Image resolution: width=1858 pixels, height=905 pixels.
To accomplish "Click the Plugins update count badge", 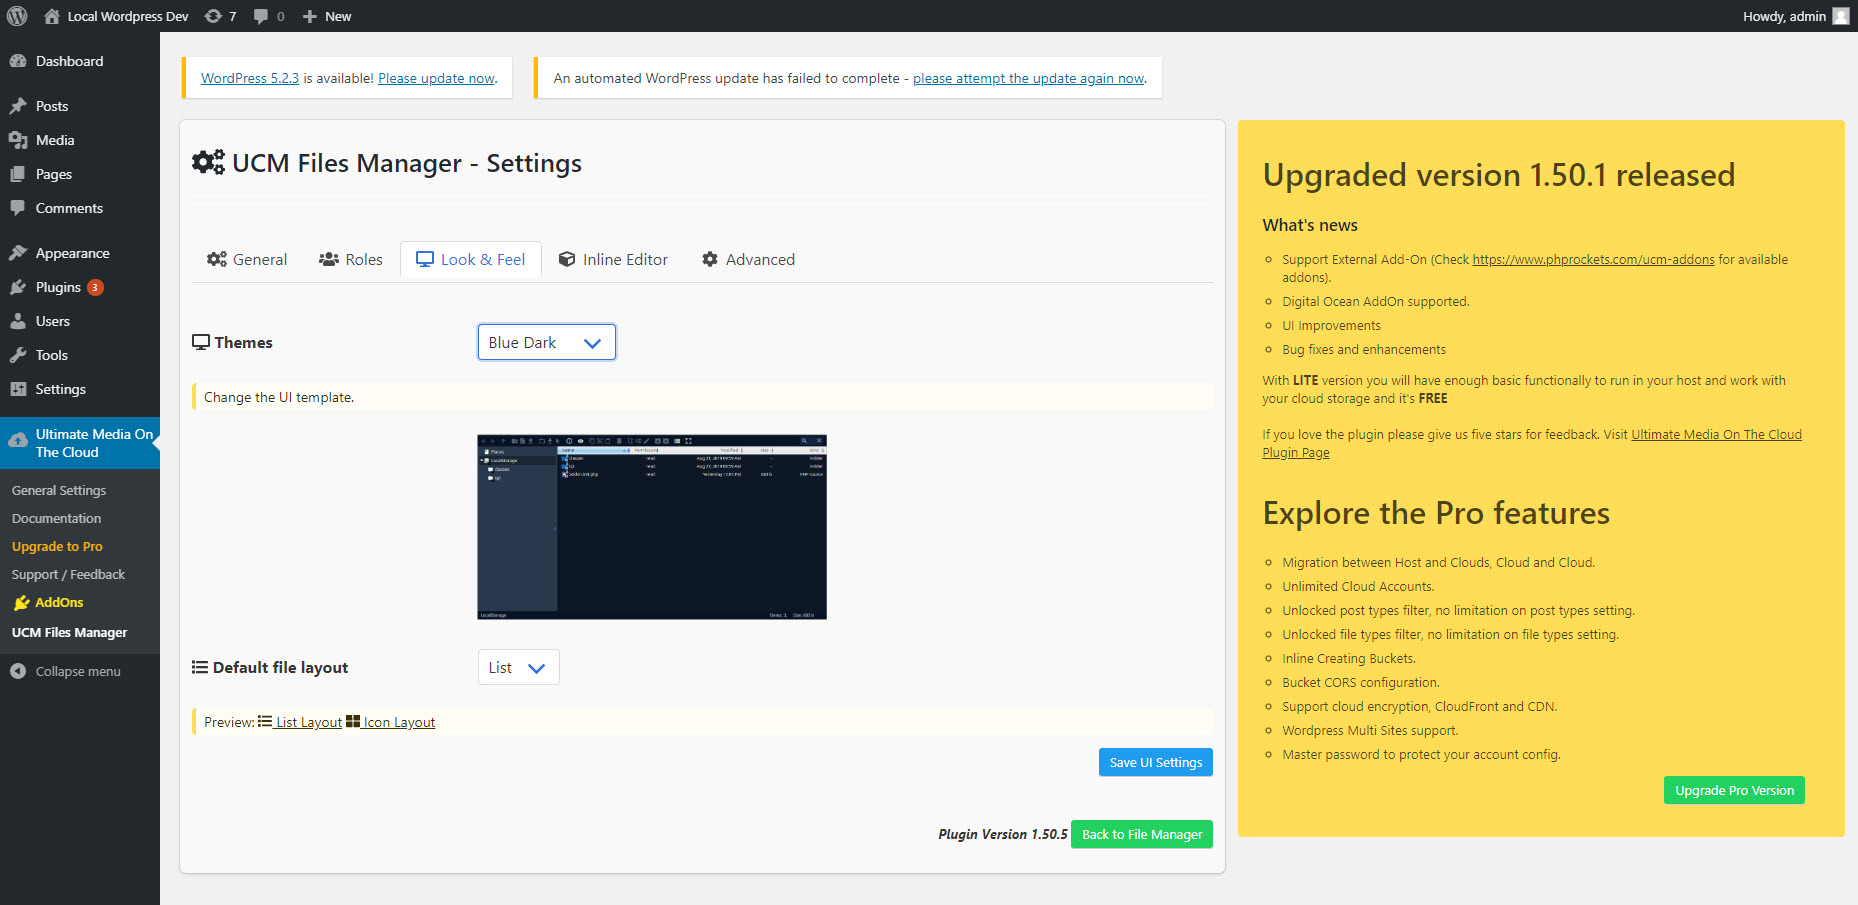I will coord(95,287).
